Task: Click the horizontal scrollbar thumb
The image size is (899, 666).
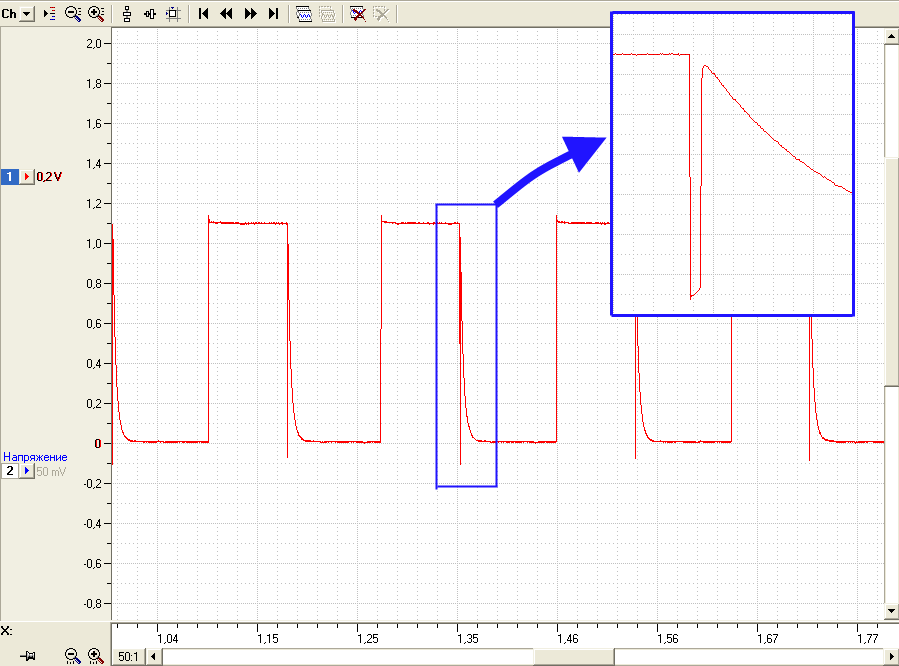Action: coord(574,656)
